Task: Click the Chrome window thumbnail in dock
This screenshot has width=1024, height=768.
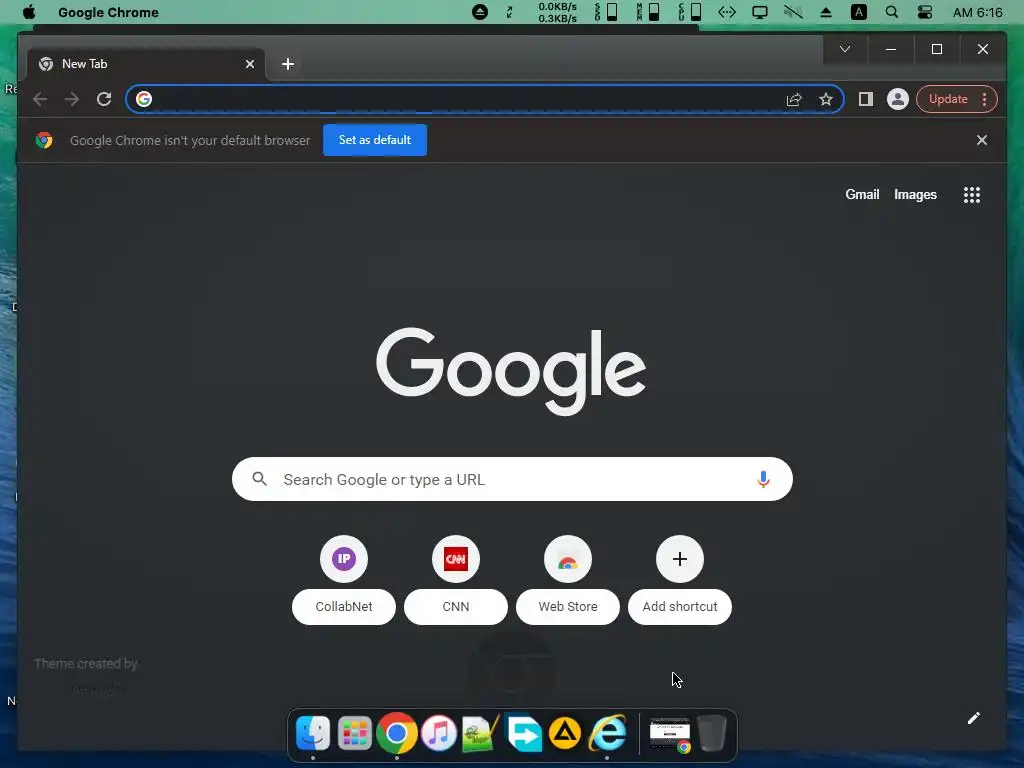Action: tap(670, 735)
